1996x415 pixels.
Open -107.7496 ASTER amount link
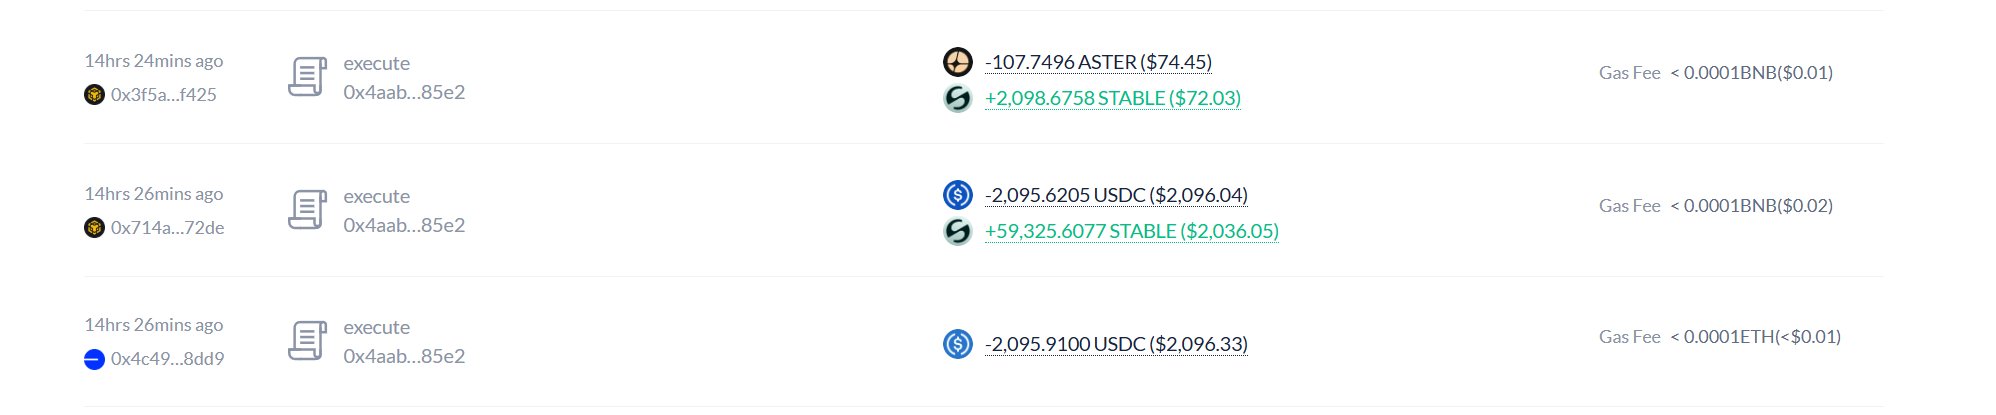(1098, 62)
